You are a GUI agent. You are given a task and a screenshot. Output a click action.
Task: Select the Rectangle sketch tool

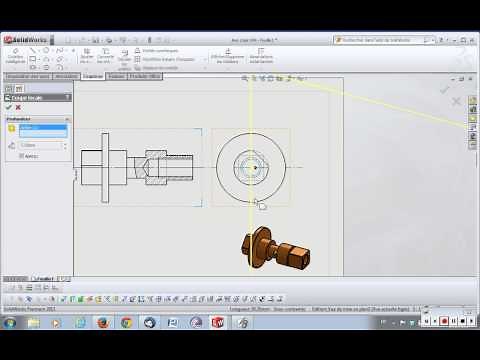pos(33,59)
